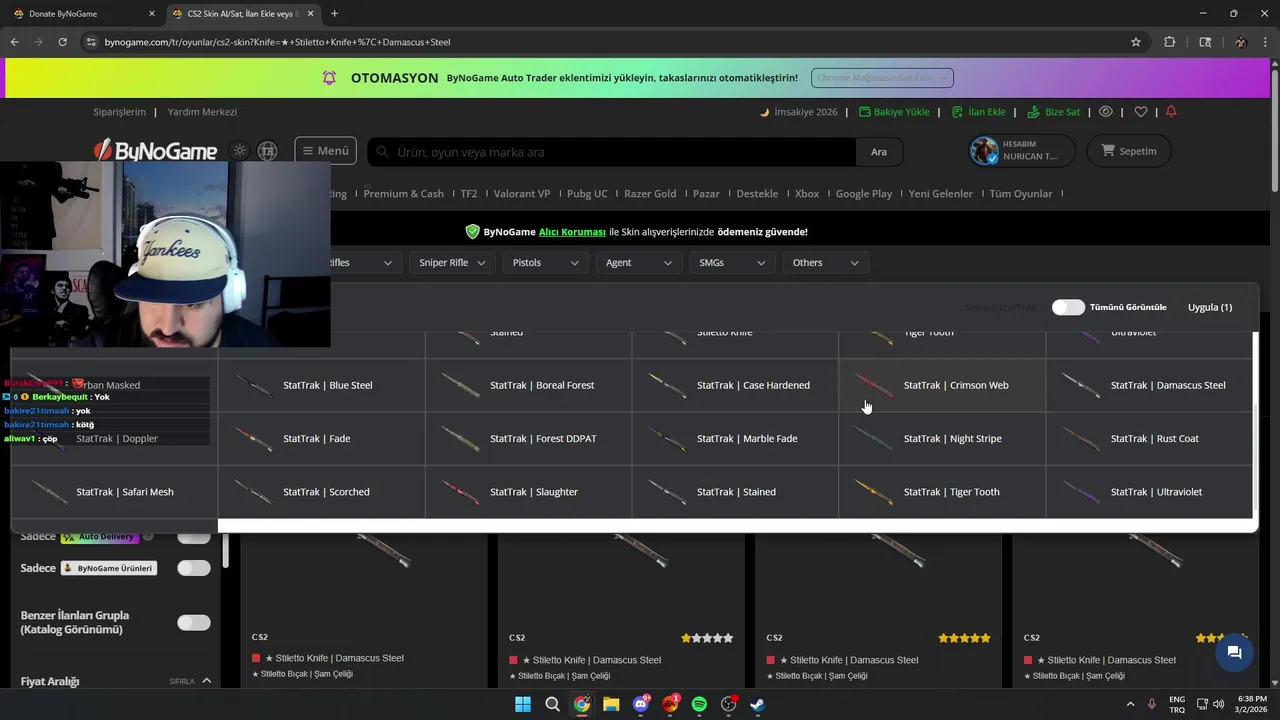
Task: Open the TR language selector icon
Action: (x=267, y=151)
